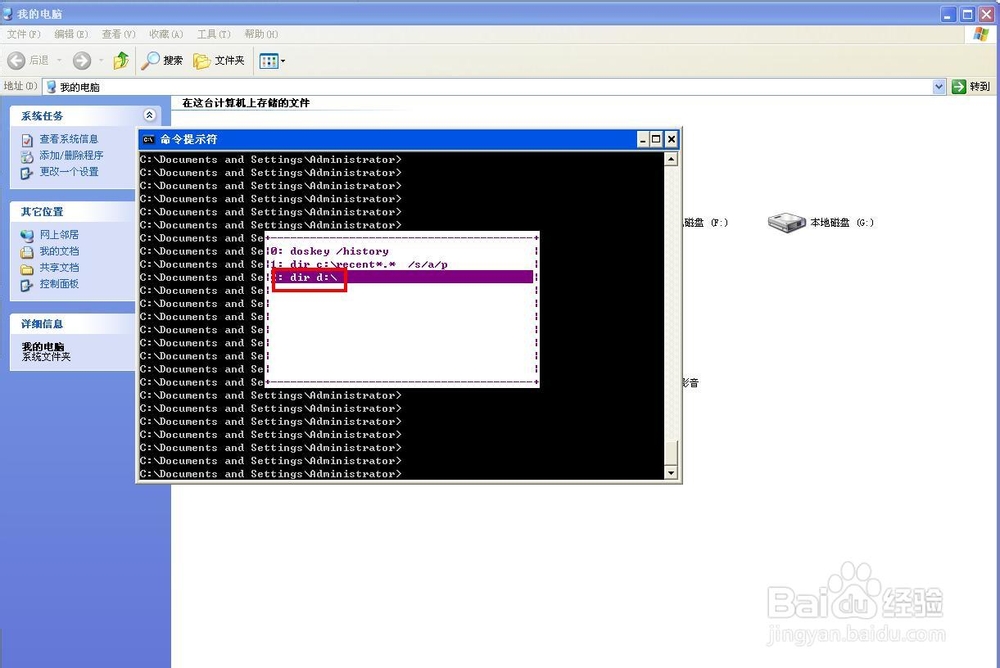Image resolution: width=1000 pixels, height=668 pixels.
Task: Click the 查看系统信息 icon
Action: click(27, 140)
